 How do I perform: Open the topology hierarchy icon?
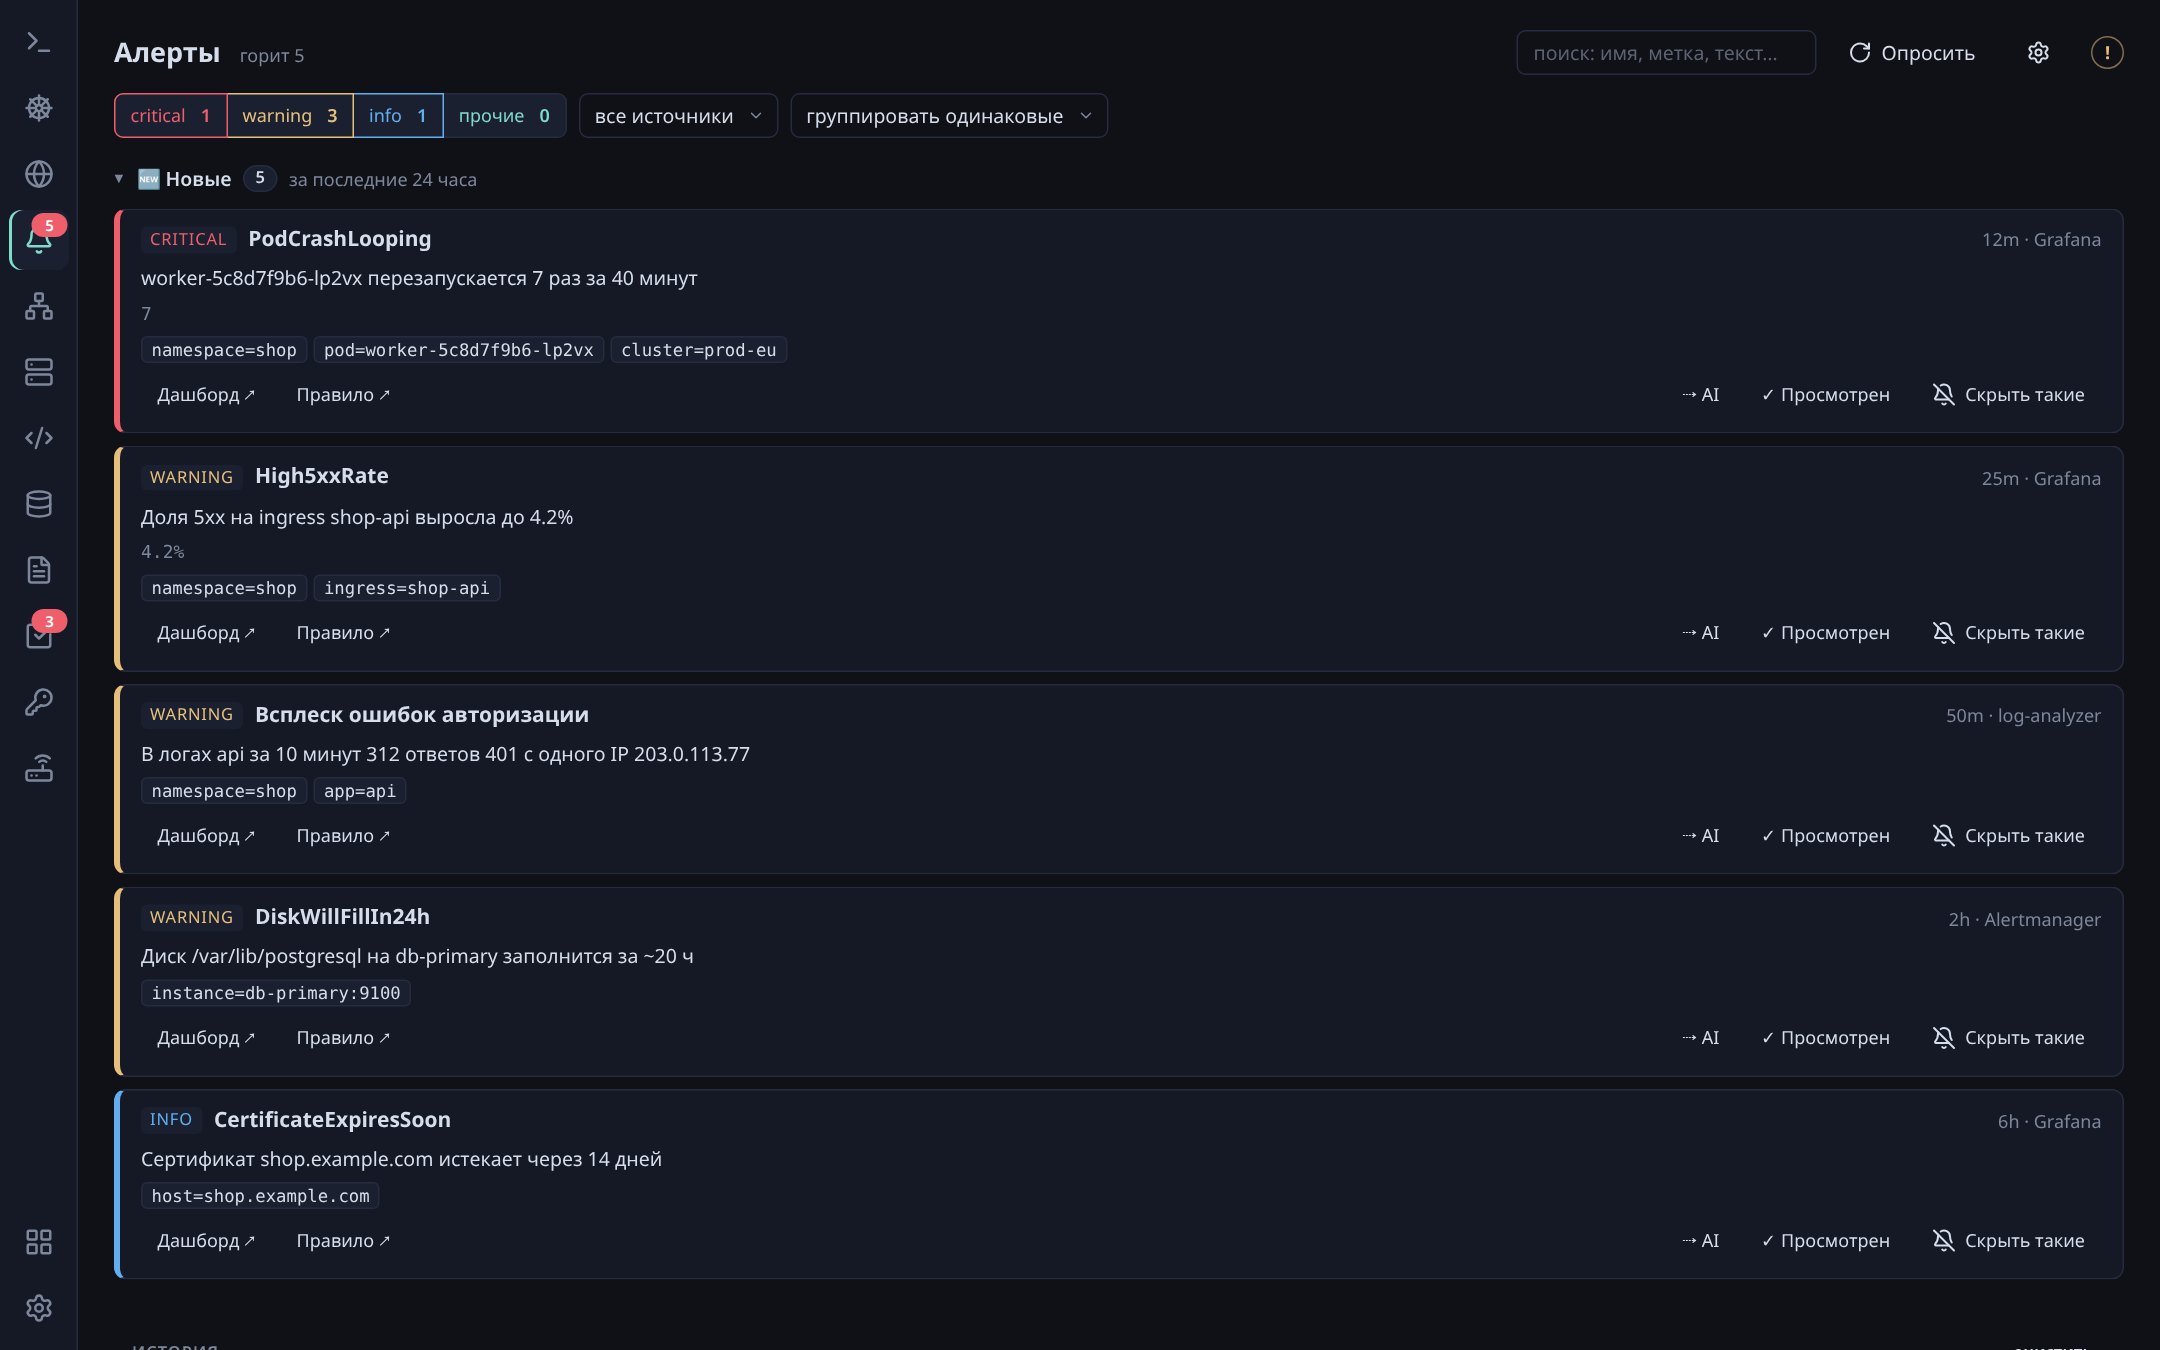pos(38,306)
